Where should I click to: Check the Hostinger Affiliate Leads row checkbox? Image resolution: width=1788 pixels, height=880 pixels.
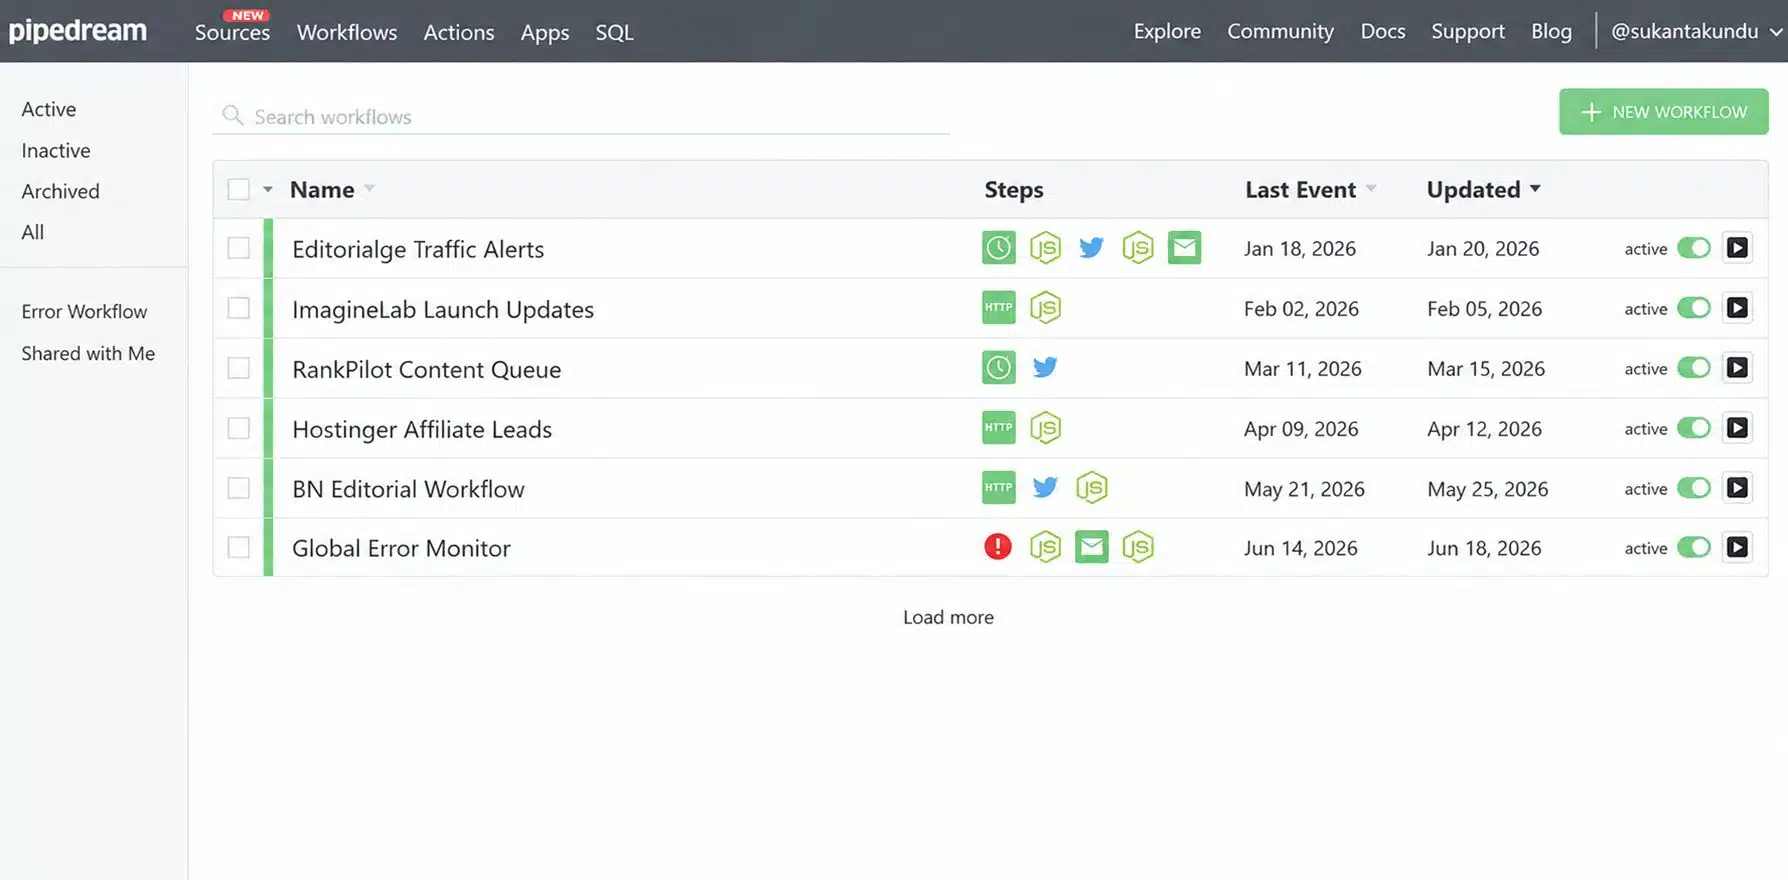coord(238,428)
